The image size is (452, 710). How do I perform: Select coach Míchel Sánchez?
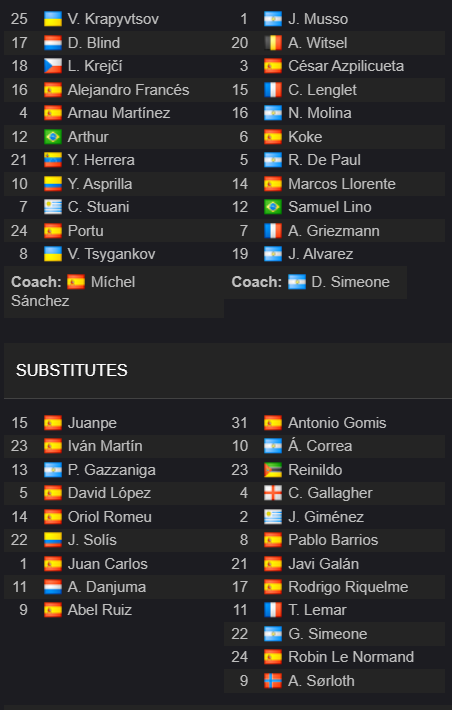click(x=73, y=291)
